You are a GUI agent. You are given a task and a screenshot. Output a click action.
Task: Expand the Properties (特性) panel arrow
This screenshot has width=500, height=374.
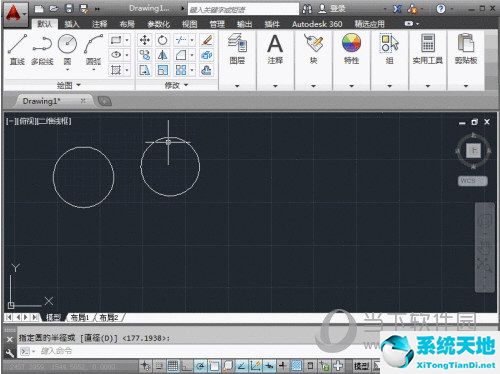tap(351, 86)
